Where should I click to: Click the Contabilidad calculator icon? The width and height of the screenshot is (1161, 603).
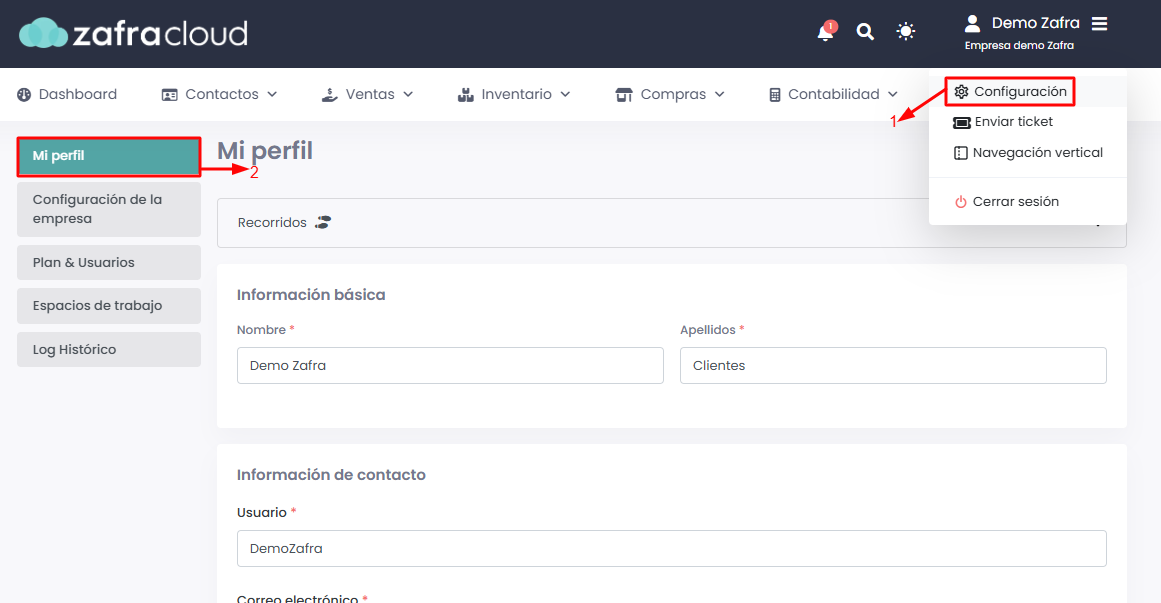(x=774, y=95)
